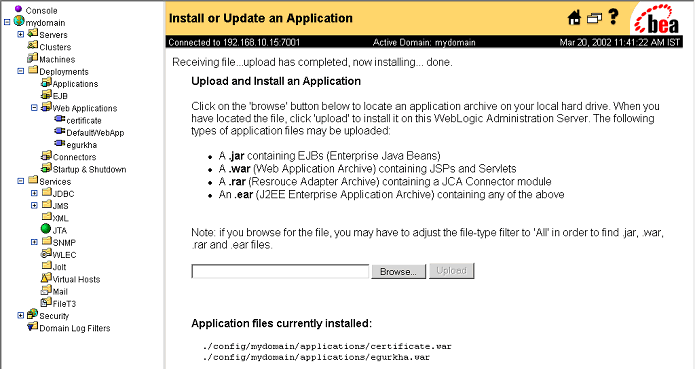Select the Domain Log Filters item
This screenshot has width=695, height=369.
pyautogui.click(x=74, y=328)
